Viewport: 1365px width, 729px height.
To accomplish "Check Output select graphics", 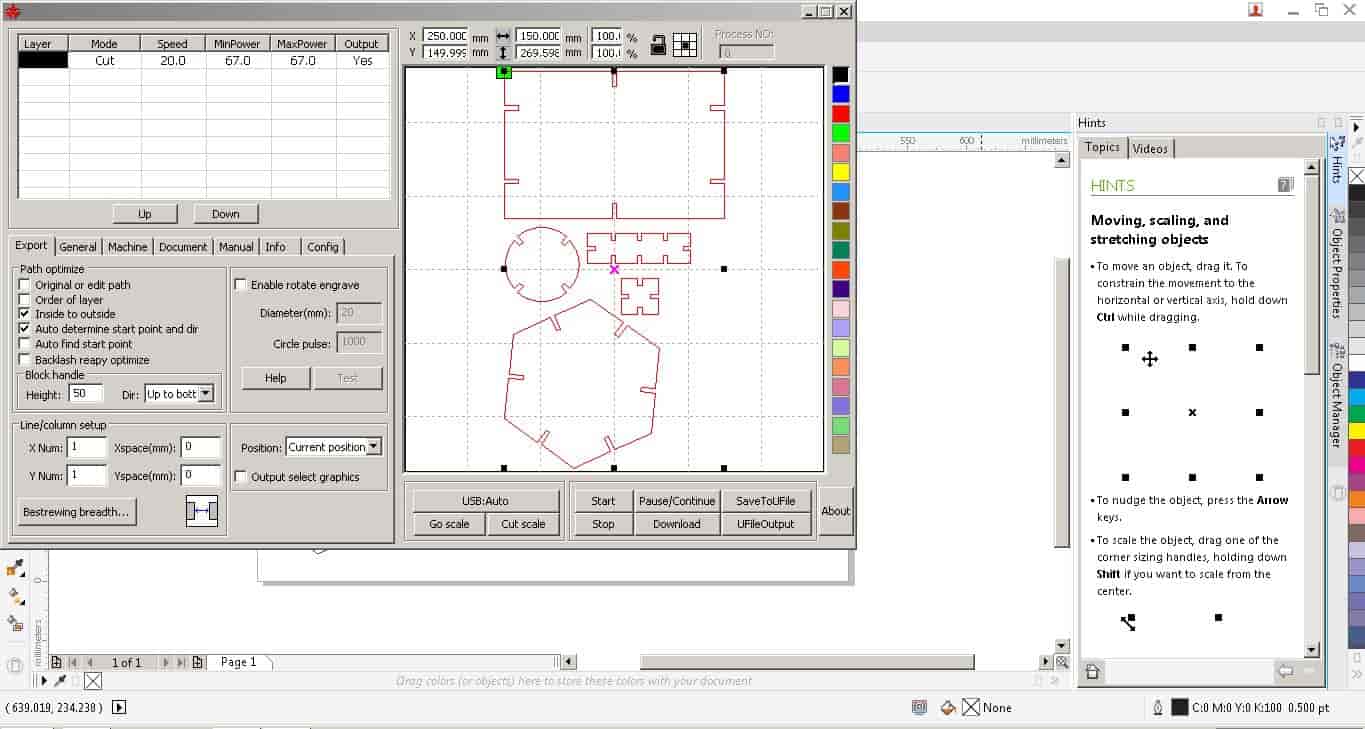I will tap(240, 477).
